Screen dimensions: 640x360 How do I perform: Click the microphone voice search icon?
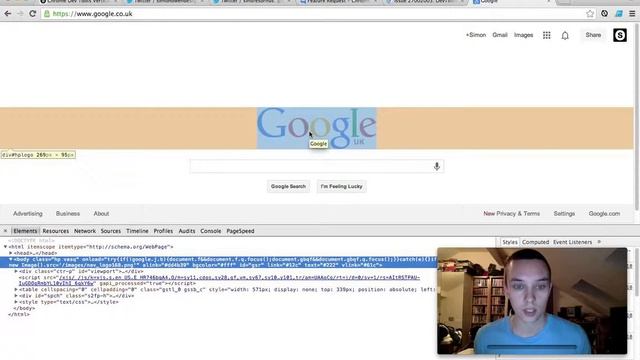[436, 166]
